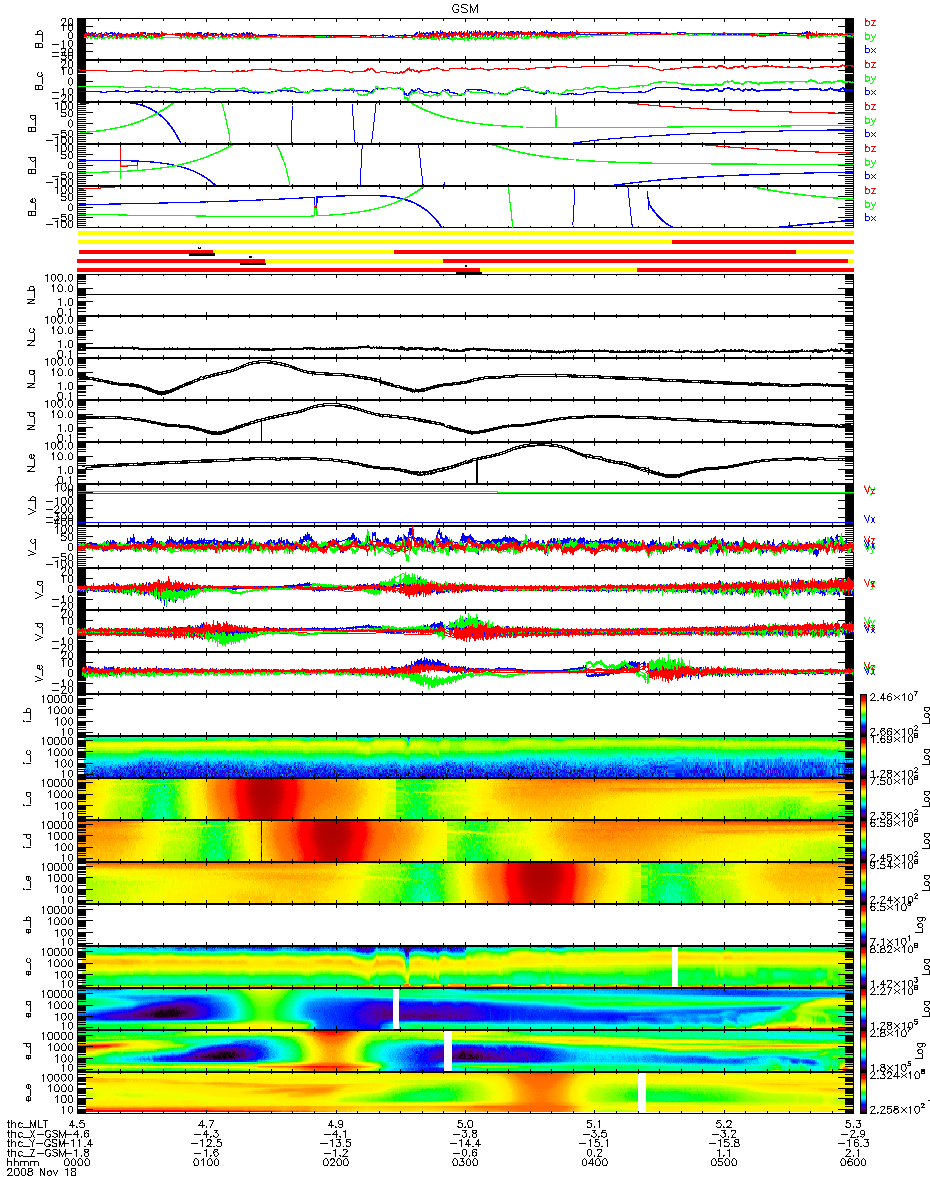Click the white data gap in e_e spectrogram
This screenshot has width=930, height=1200.
[642, 1093]
